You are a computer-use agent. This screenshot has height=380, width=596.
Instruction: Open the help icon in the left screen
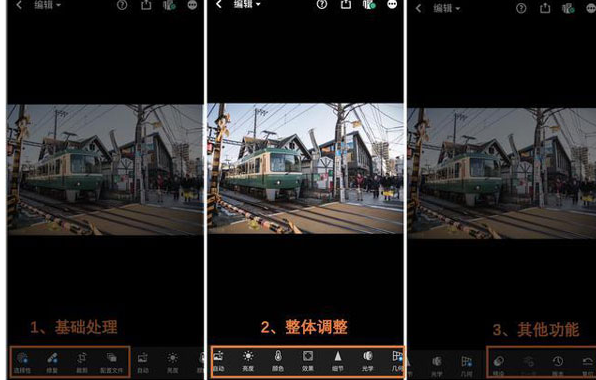click(x=122, y=5)
